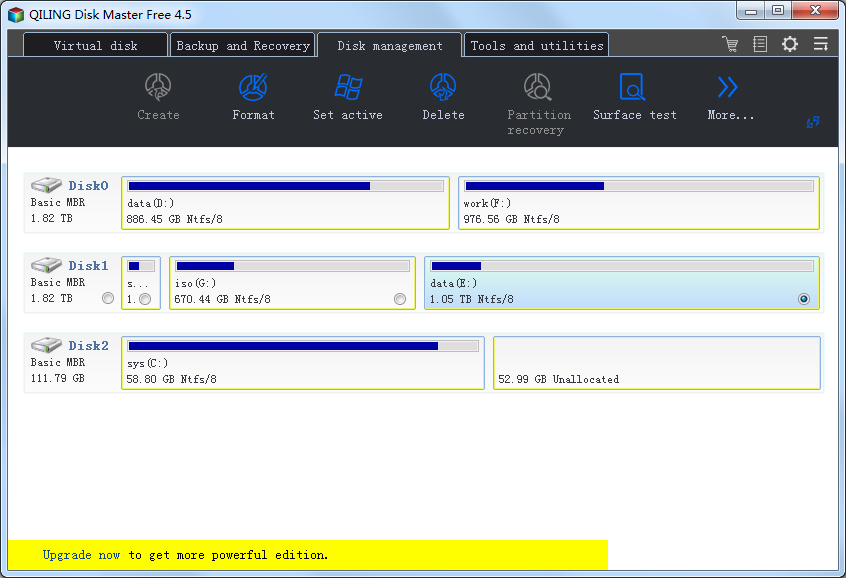
Task: Select the data(E:) partition radio button
Action: 804,299
